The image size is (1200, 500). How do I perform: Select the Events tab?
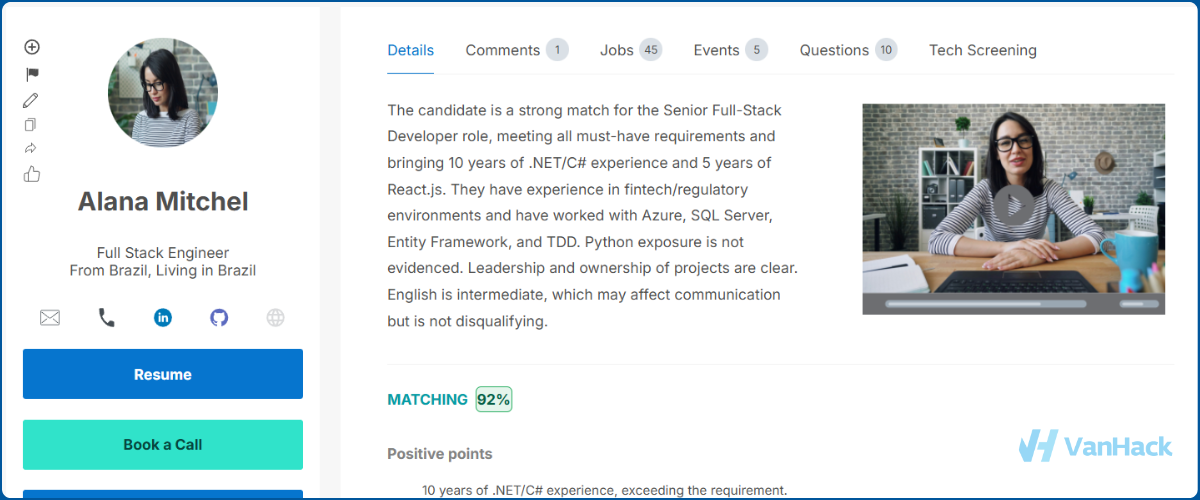pos(730,50)
